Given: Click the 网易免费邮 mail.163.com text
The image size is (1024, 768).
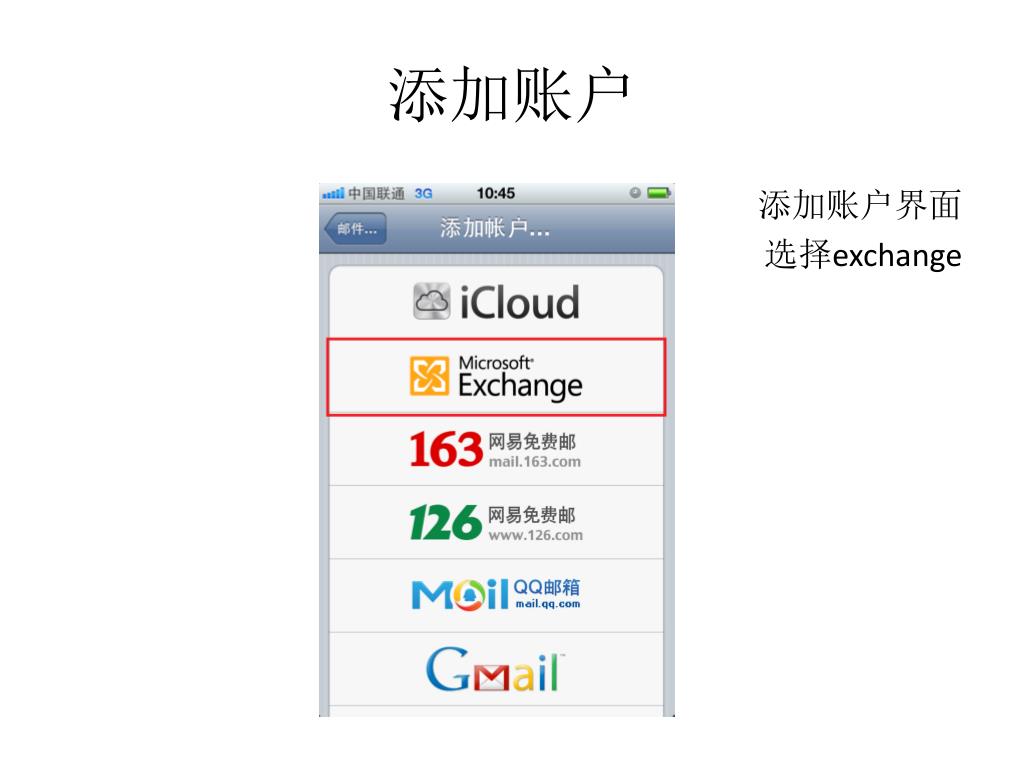Looking at the screenshot, I should [x=534, y=451].
